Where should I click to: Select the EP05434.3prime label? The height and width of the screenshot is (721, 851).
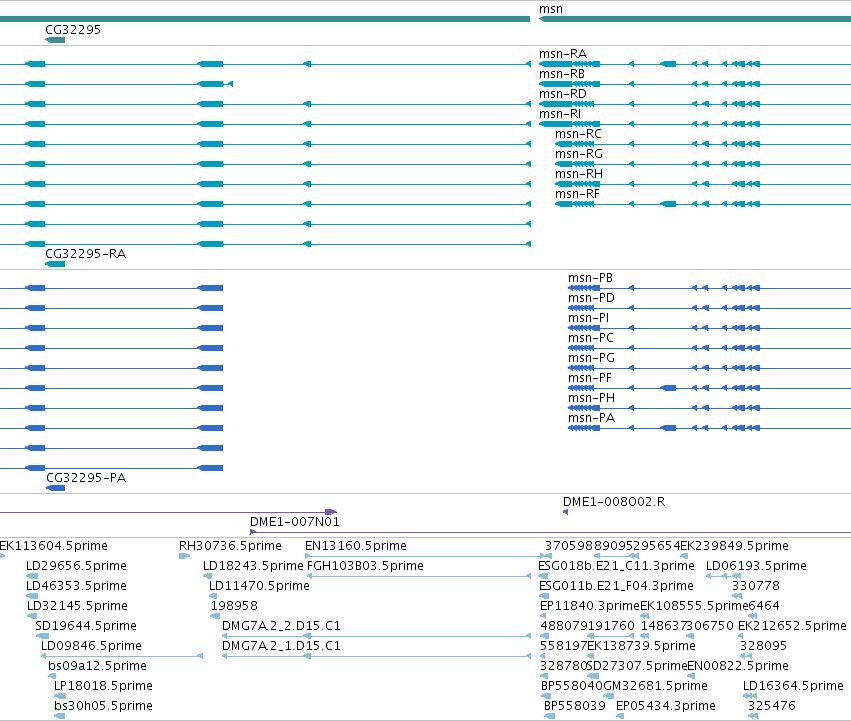tap(666, 707)
